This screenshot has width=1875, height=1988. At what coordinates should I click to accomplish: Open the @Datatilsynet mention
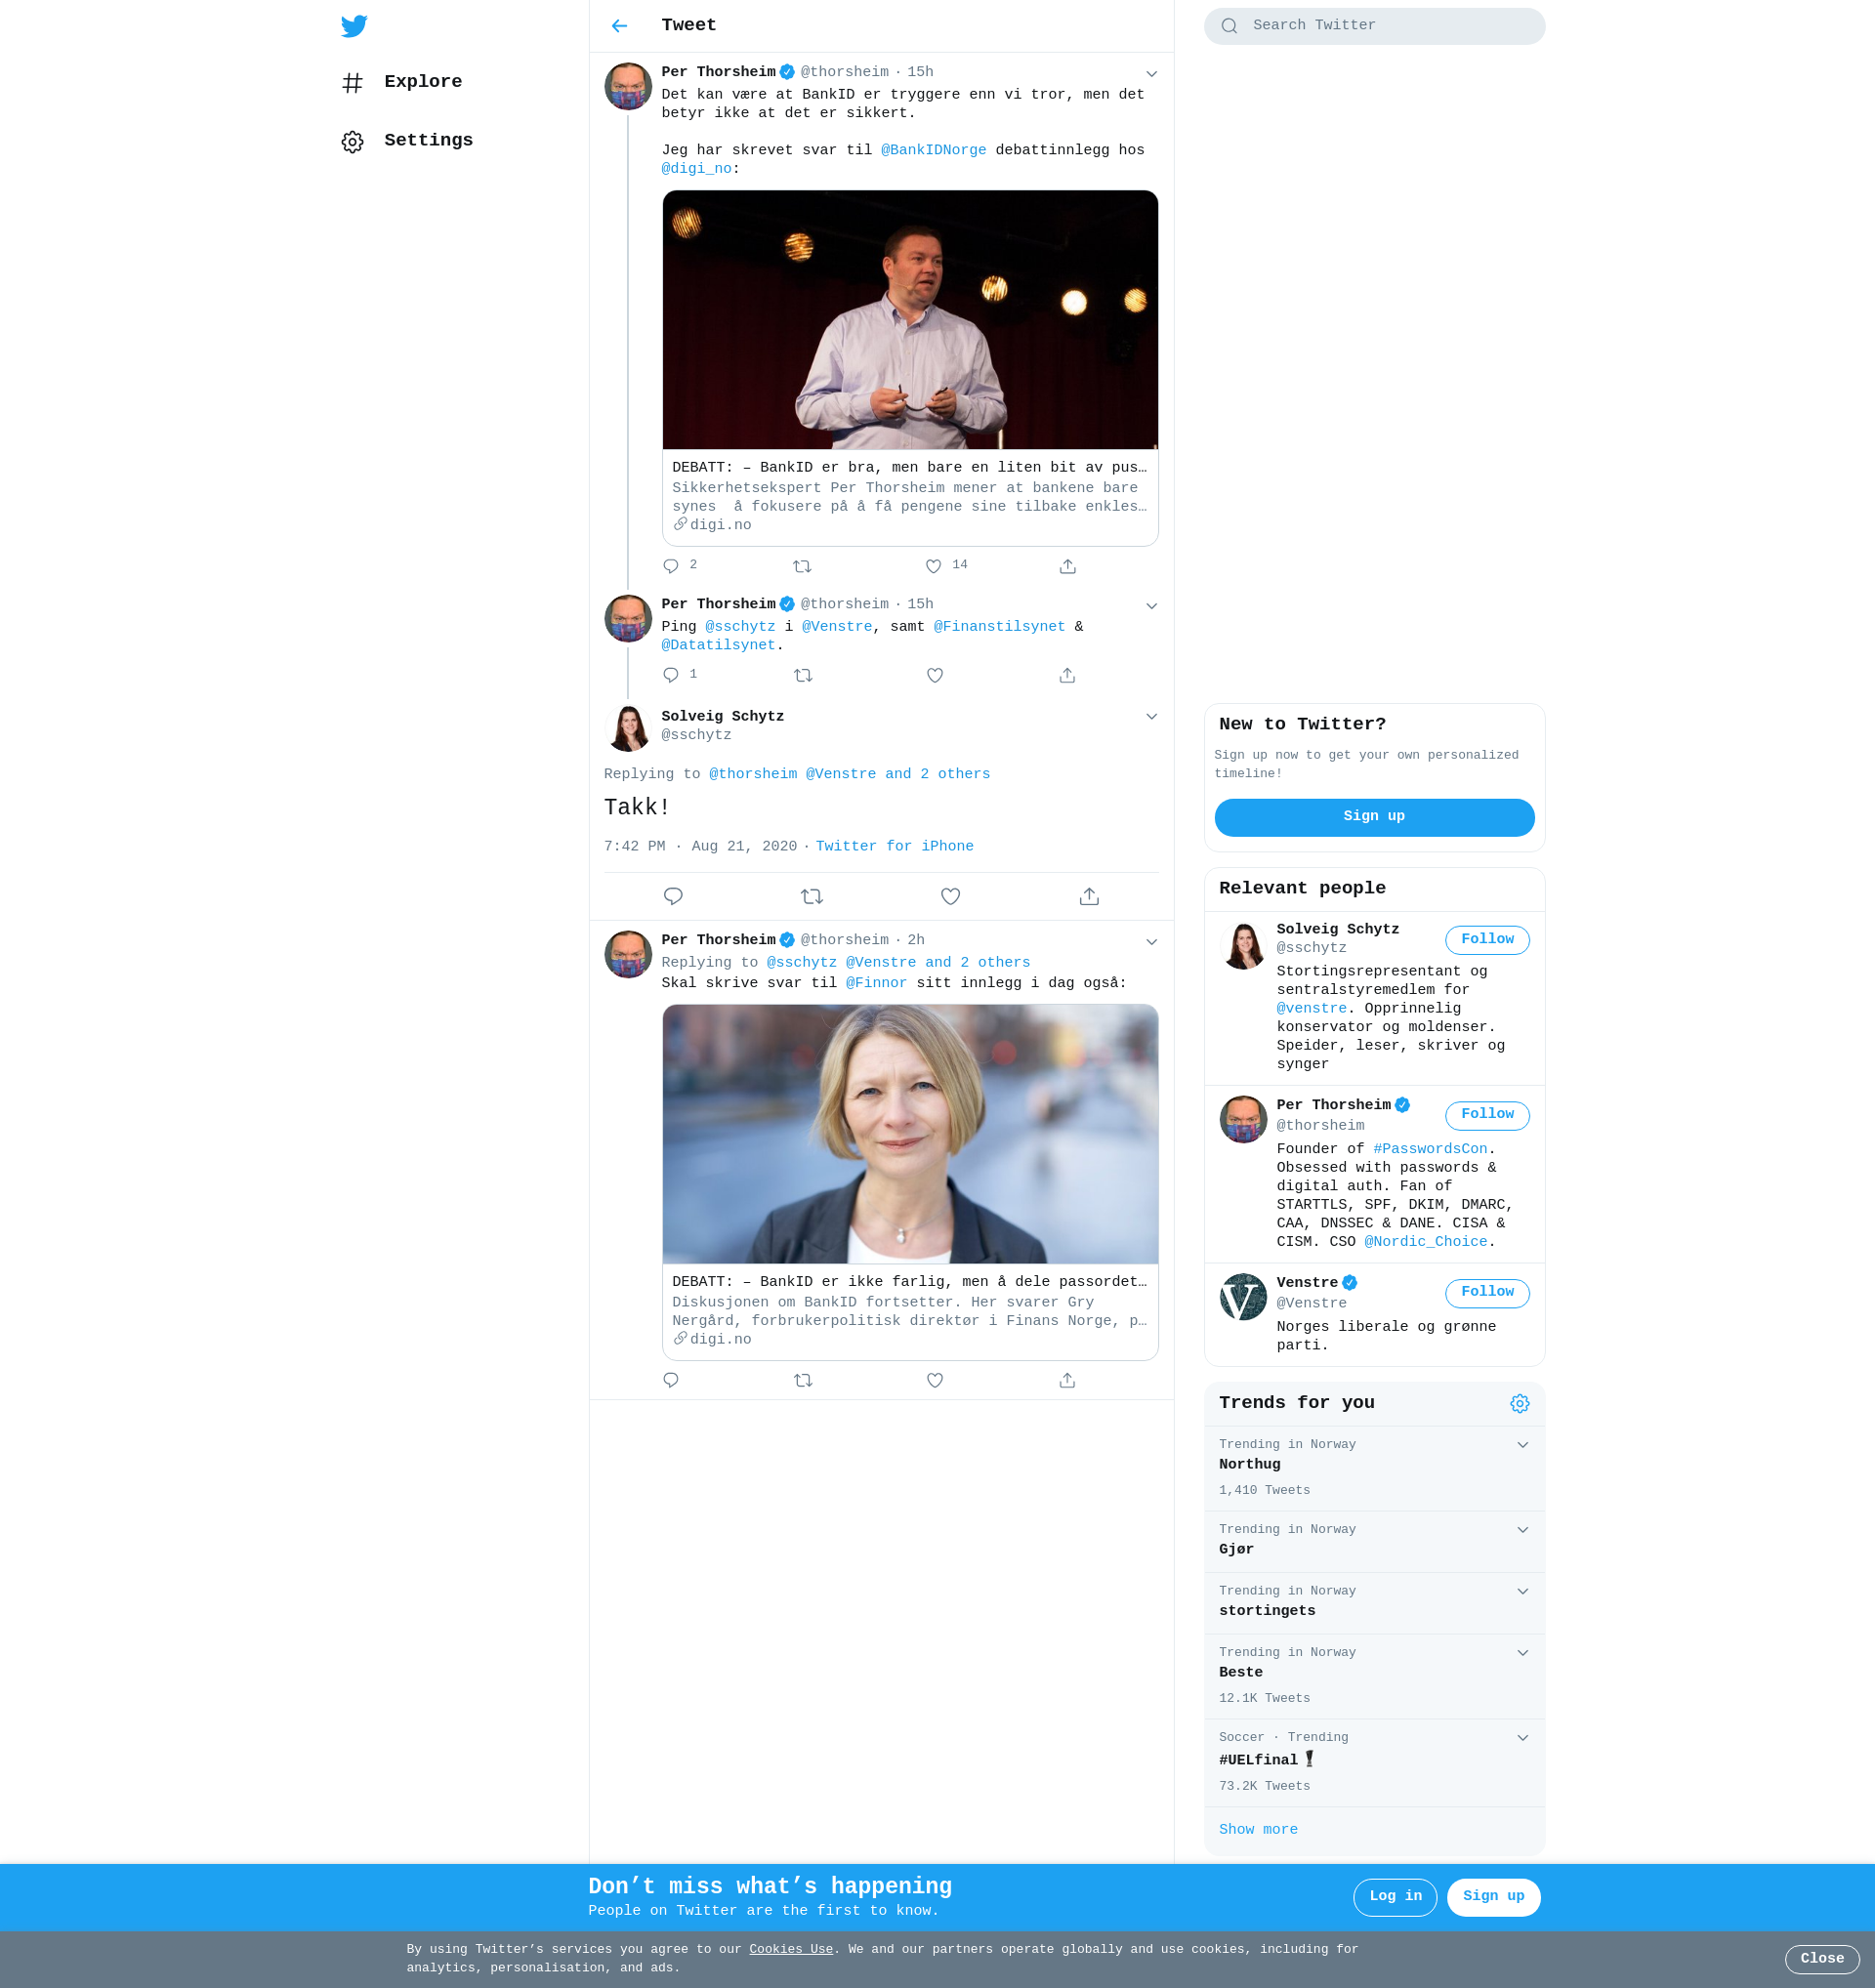pyautogui.click(x=718, y=646)
